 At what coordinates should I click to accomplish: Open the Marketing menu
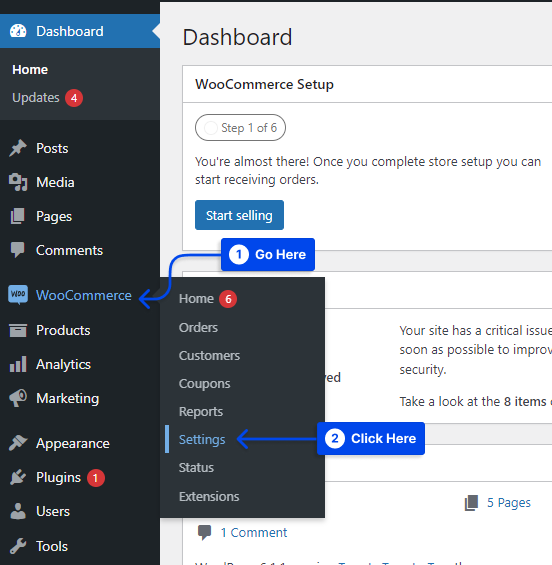click(x=67, y=399)
